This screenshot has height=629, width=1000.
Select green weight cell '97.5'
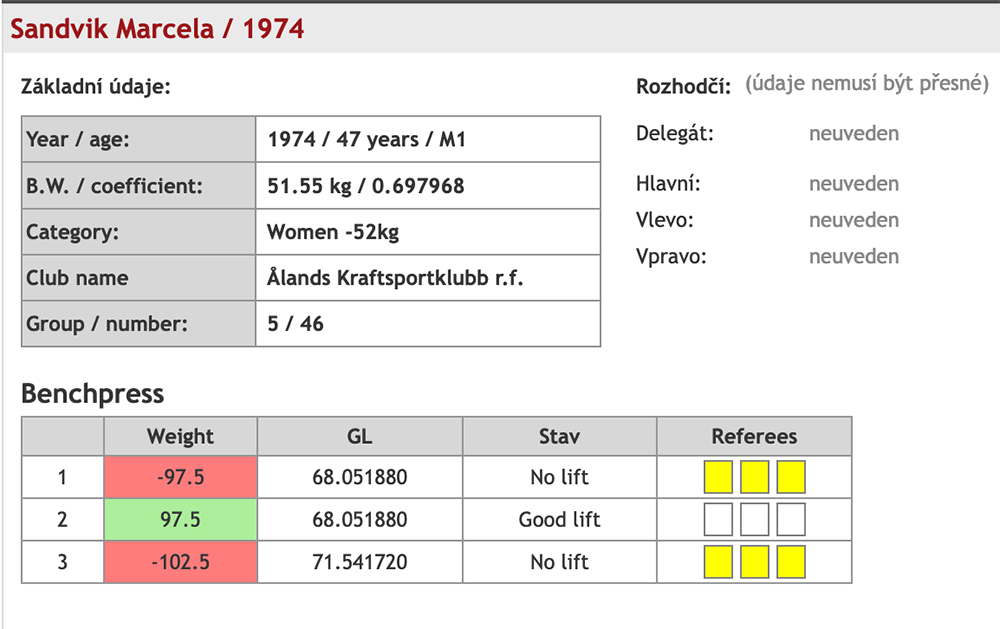180,519
